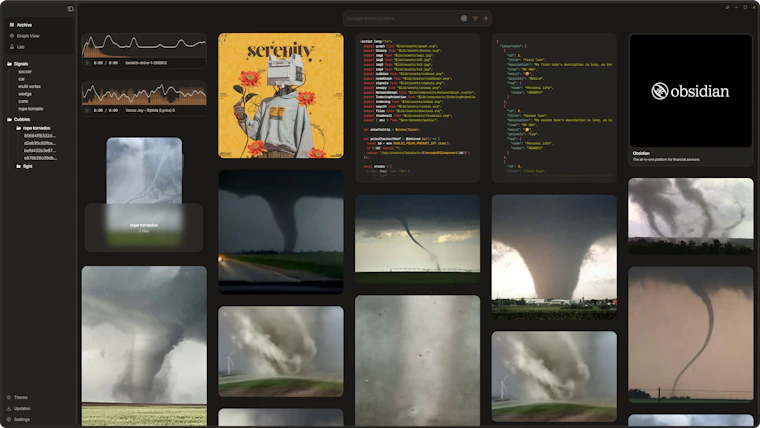This screenshot has height=428, width=760.
Task: Click the Graph View icon
Action: [12, 36]
